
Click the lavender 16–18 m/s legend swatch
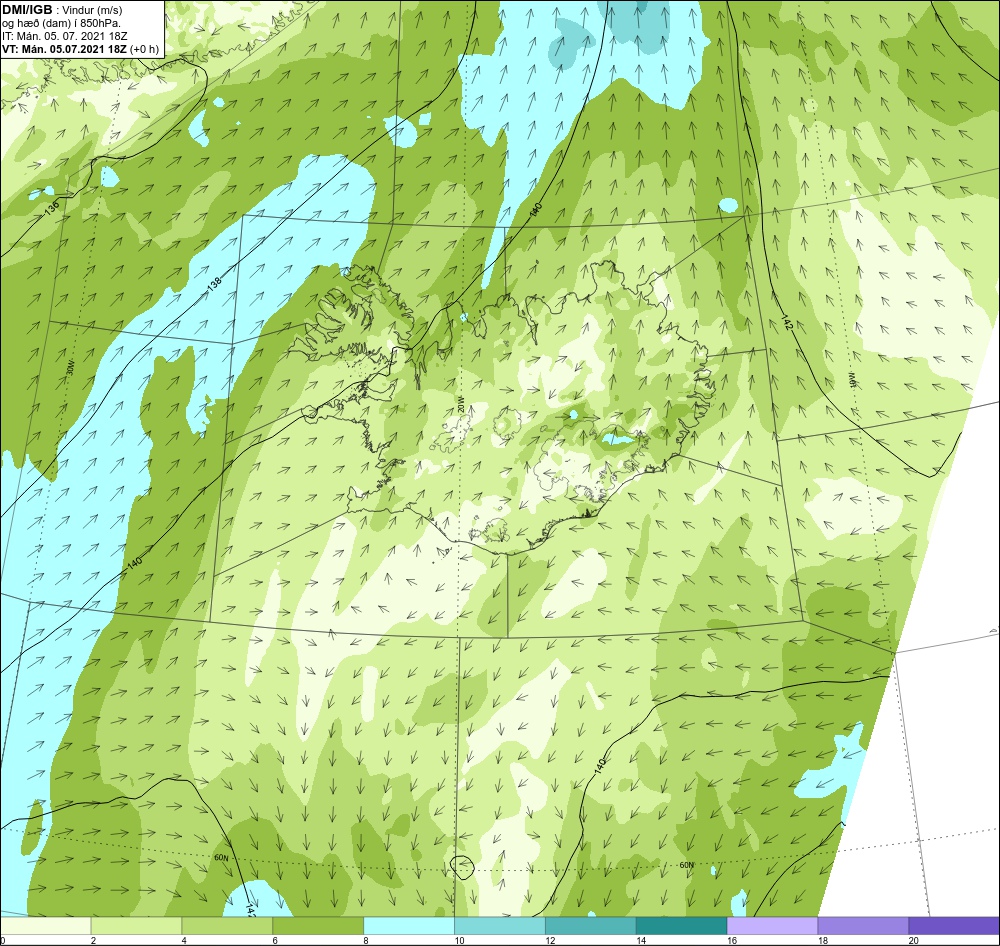772,926
